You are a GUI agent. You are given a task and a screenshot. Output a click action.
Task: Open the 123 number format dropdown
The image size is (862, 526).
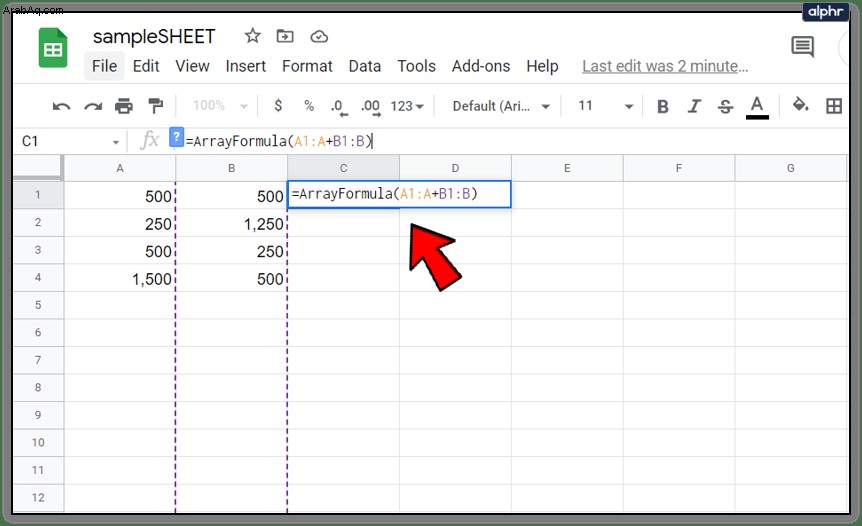[407, 106]
